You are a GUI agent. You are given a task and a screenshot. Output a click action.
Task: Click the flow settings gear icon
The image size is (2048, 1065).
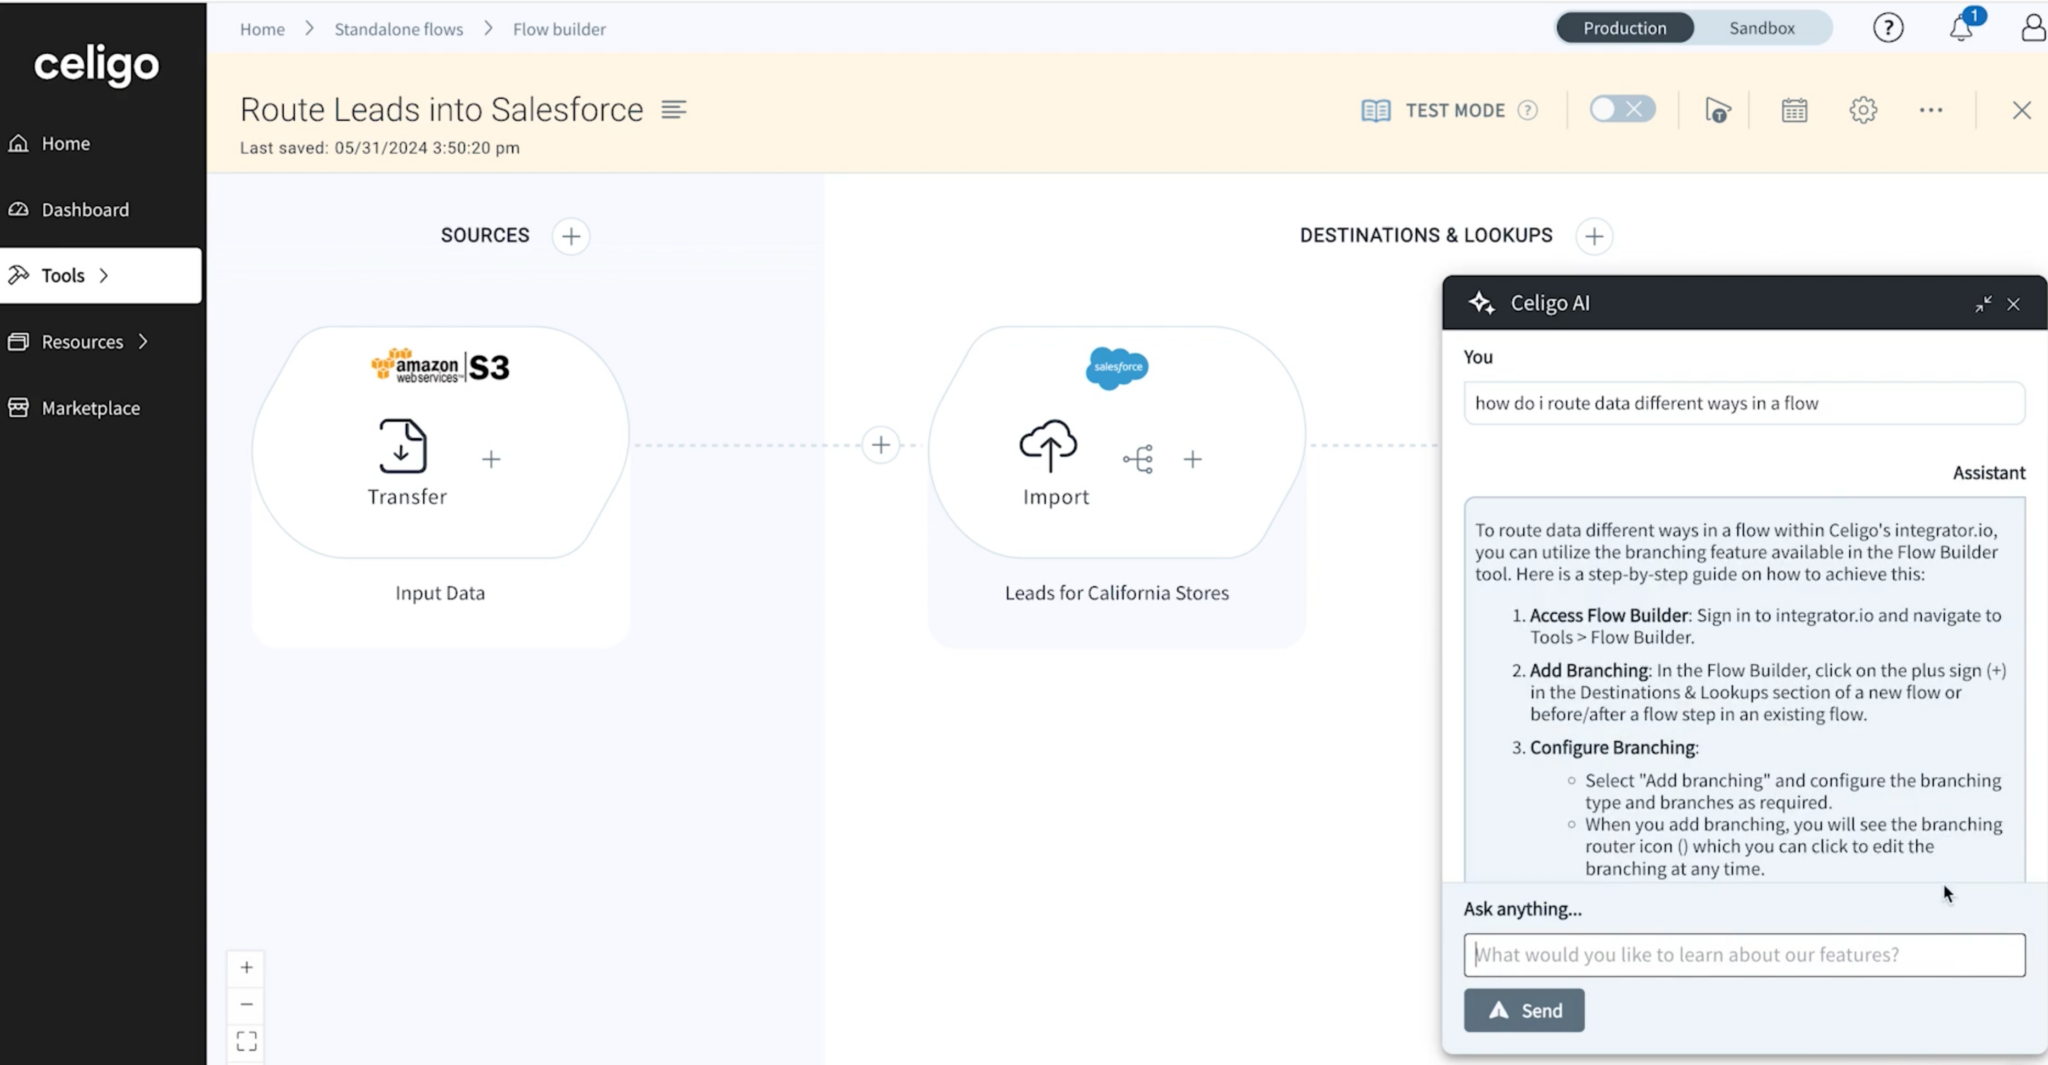(1863, 110)
